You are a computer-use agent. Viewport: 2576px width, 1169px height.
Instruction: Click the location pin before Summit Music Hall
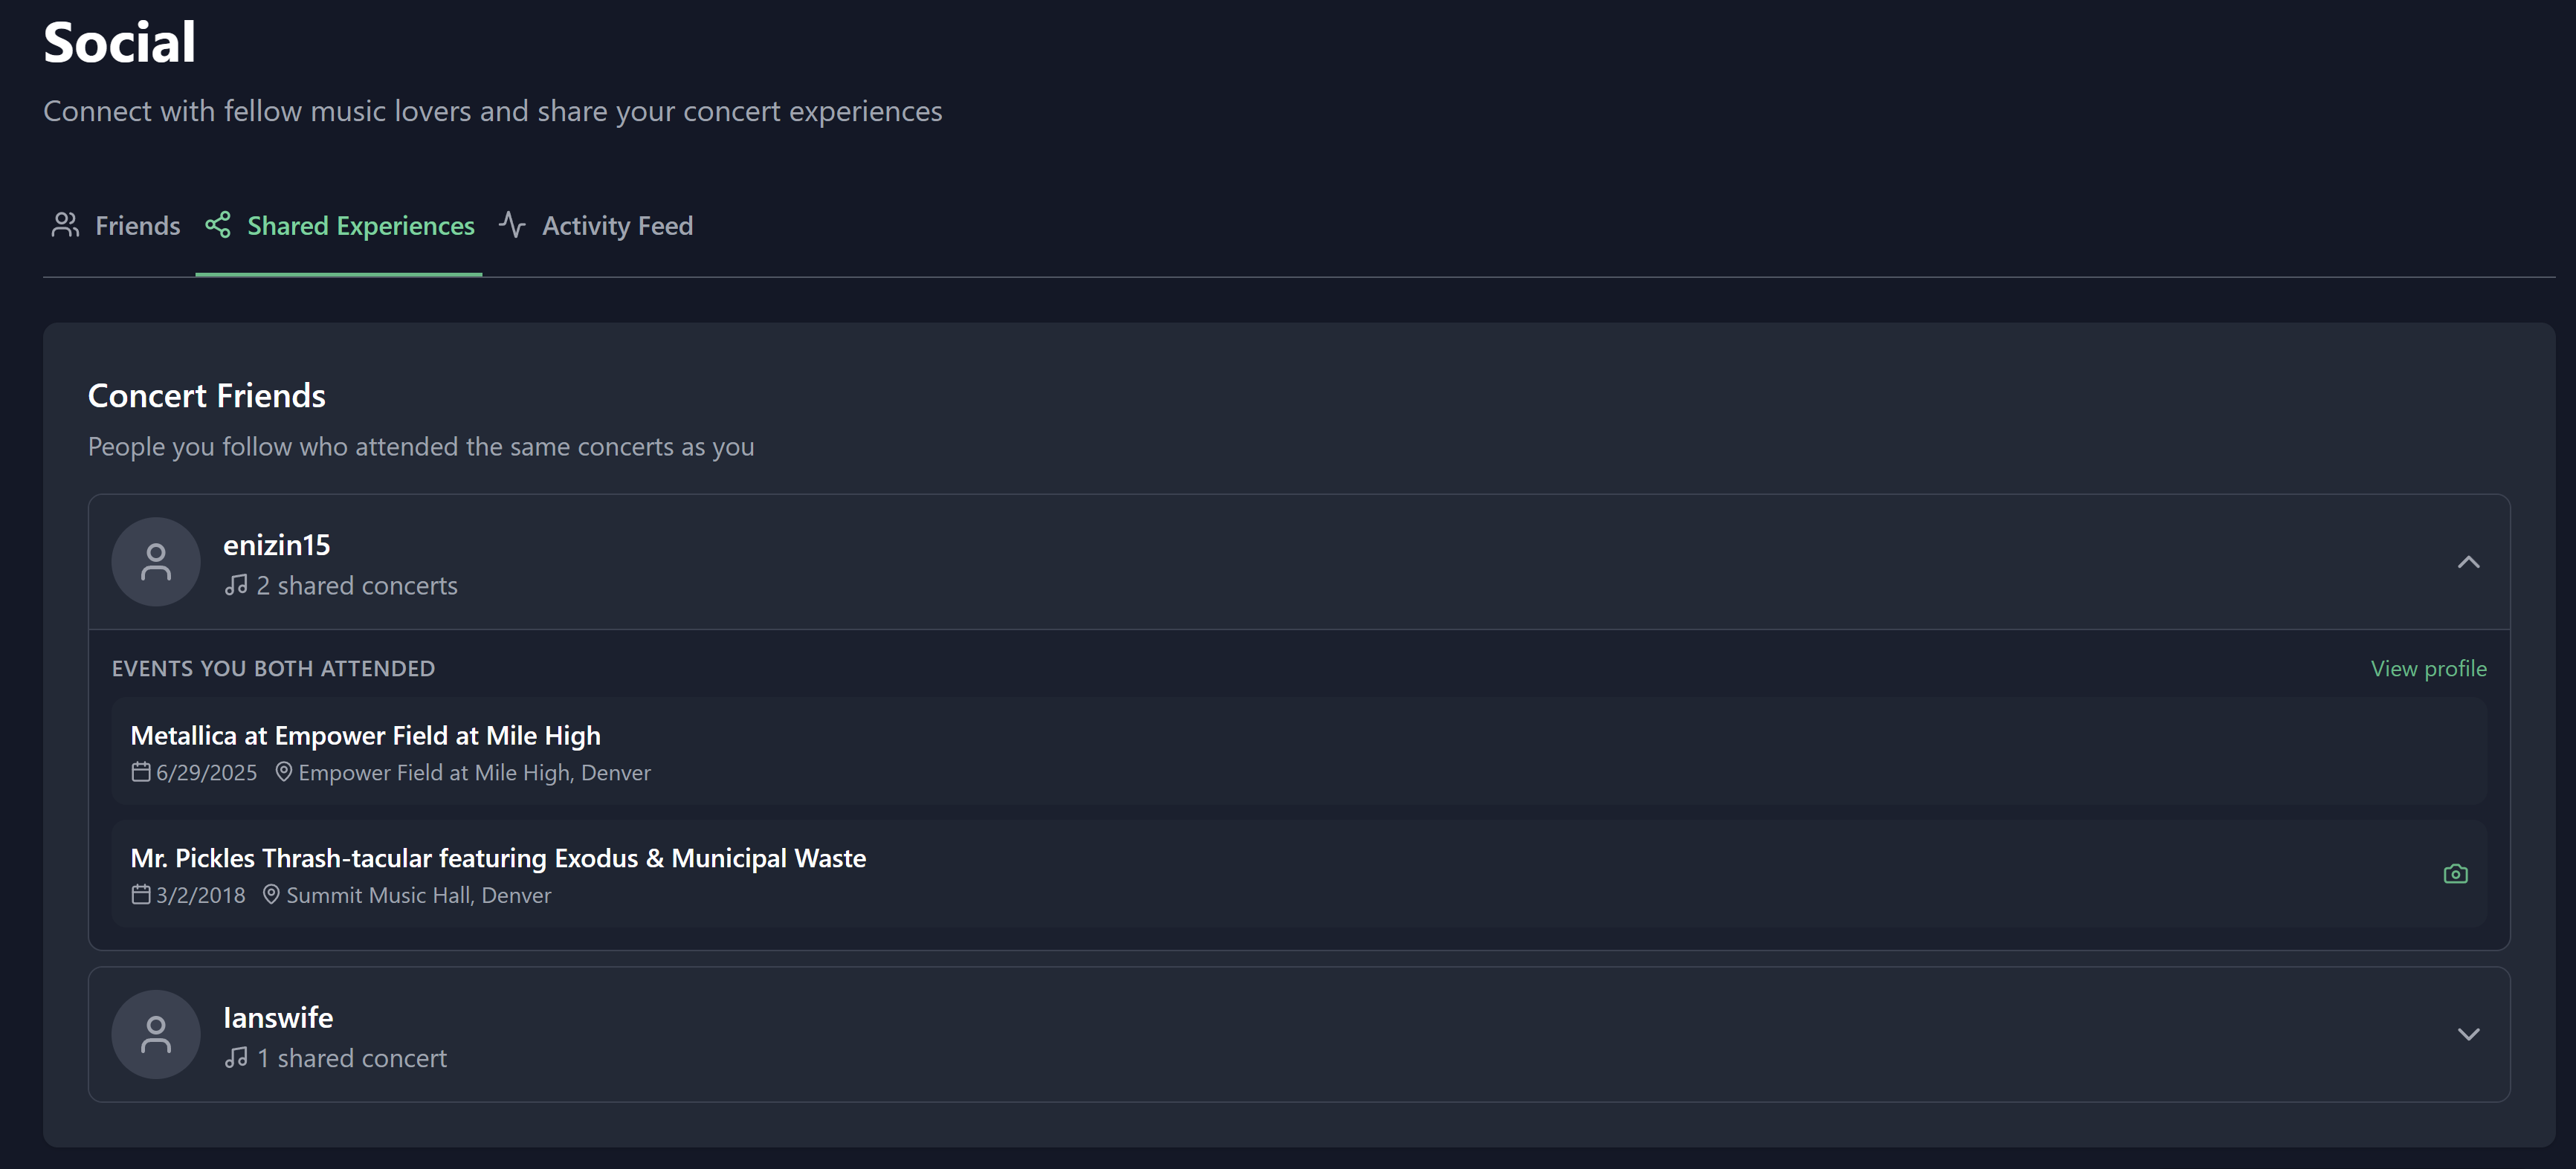(271, 895)
